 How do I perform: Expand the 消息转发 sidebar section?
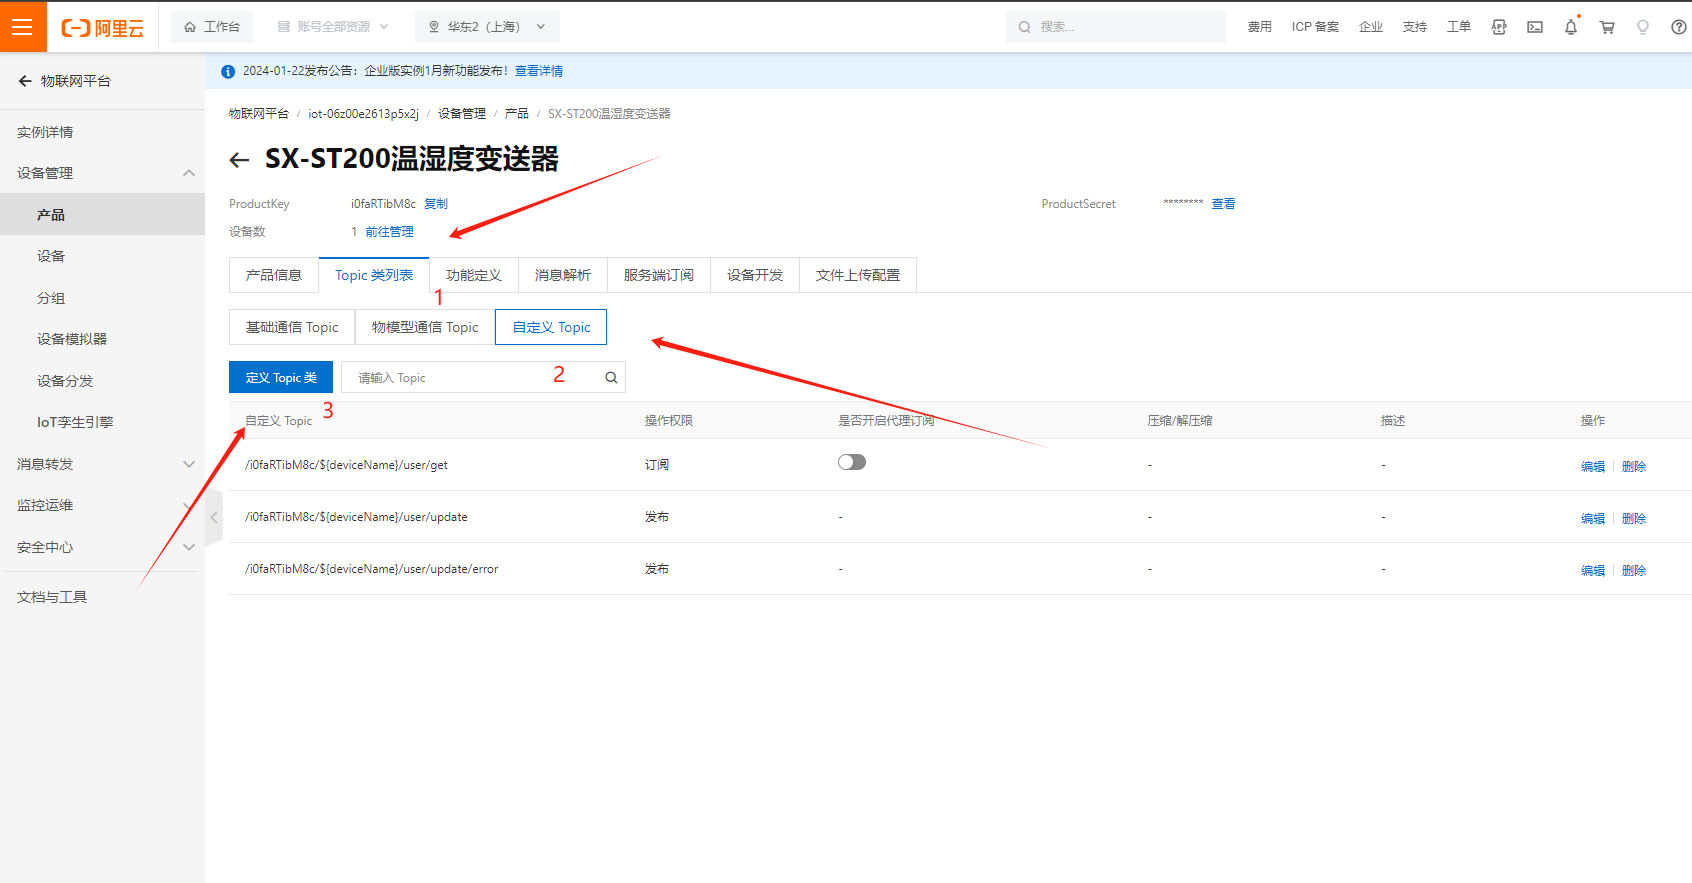[x=188, y=464]
